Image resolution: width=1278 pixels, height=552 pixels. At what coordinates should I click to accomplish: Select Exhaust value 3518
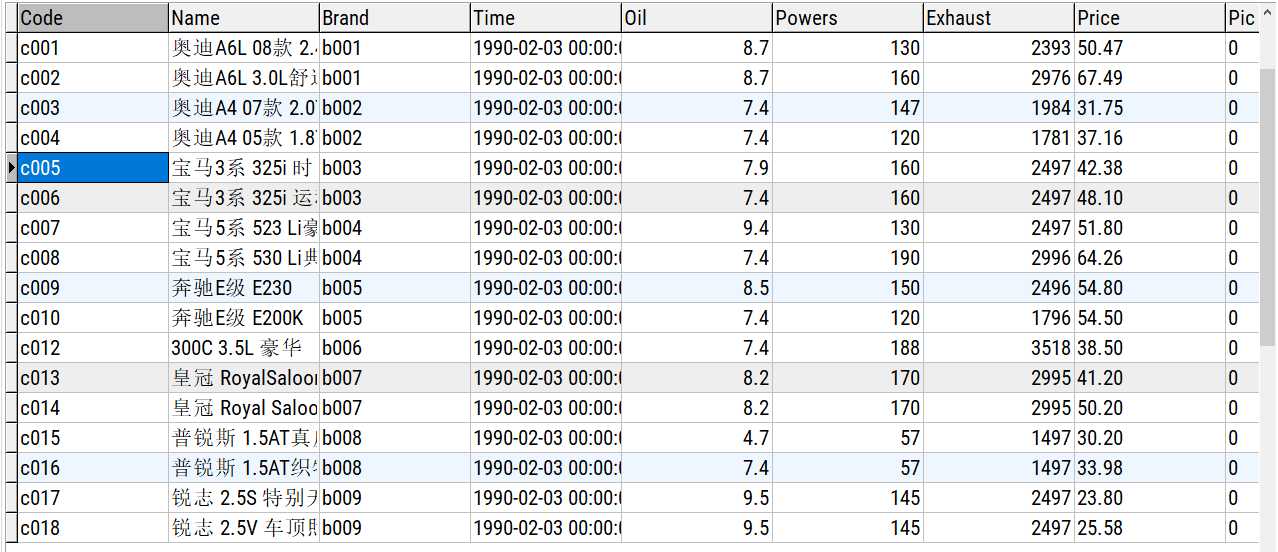click(x=999, y=348)
